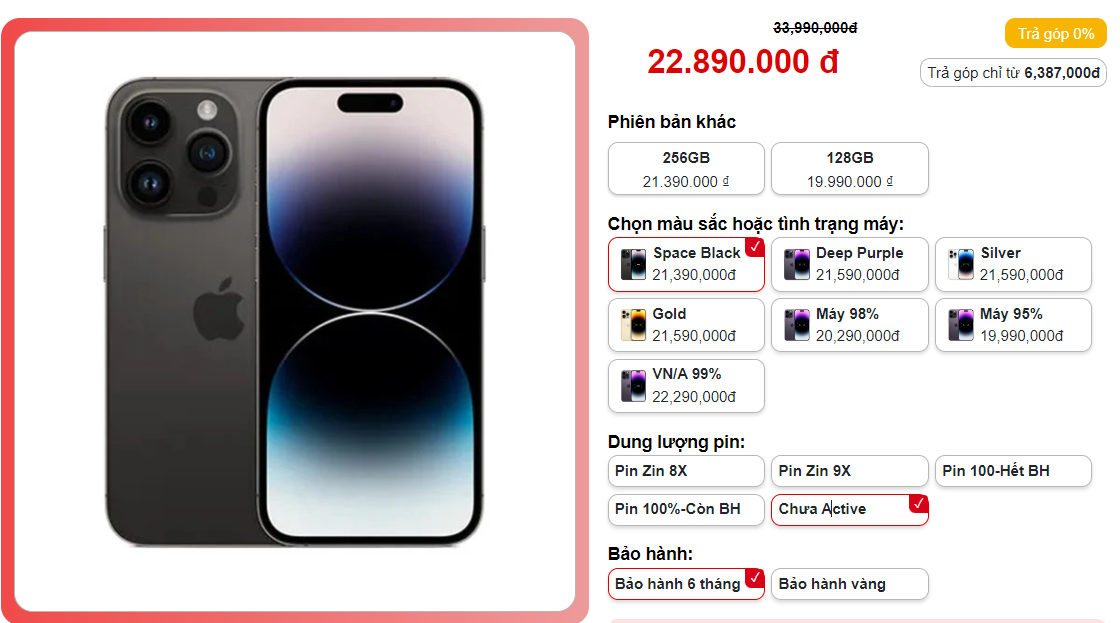Viewport: 1120px width, 623px height.
Task: Click the Máy 95% phone thumbnail icon
Action: click(961, 325)
